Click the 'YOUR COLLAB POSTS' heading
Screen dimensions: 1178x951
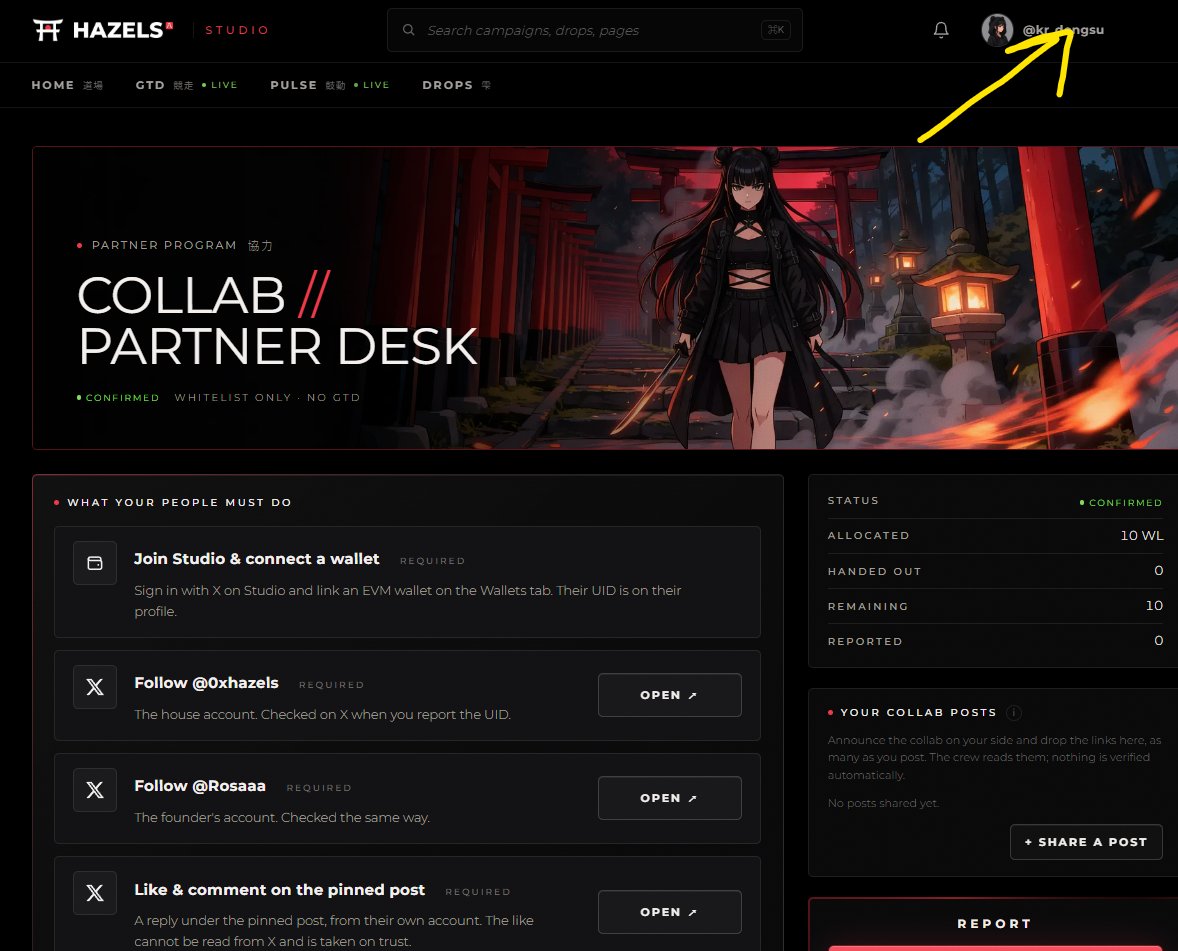point(919,712)
